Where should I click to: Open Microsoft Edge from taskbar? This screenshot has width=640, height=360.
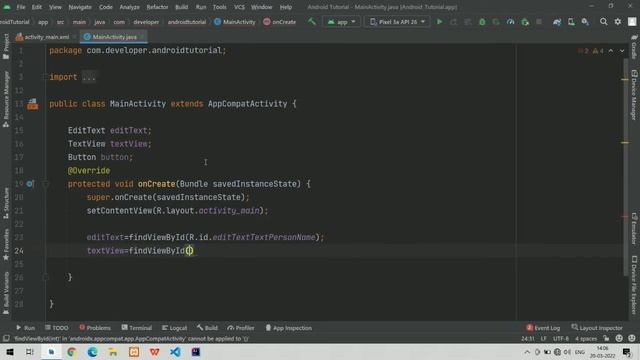tap(92, 352)
